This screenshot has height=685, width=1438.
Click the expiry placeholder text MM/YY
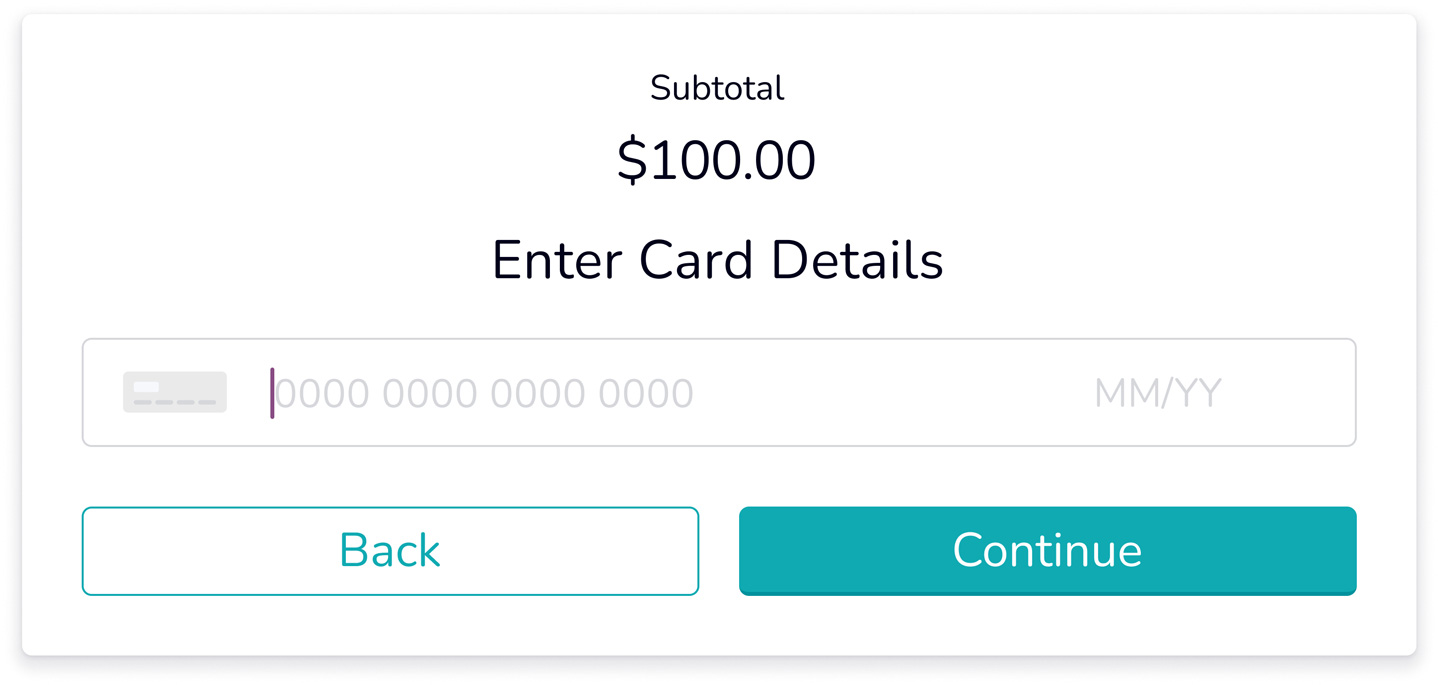pyautogui.click(x=1157, y=393)
